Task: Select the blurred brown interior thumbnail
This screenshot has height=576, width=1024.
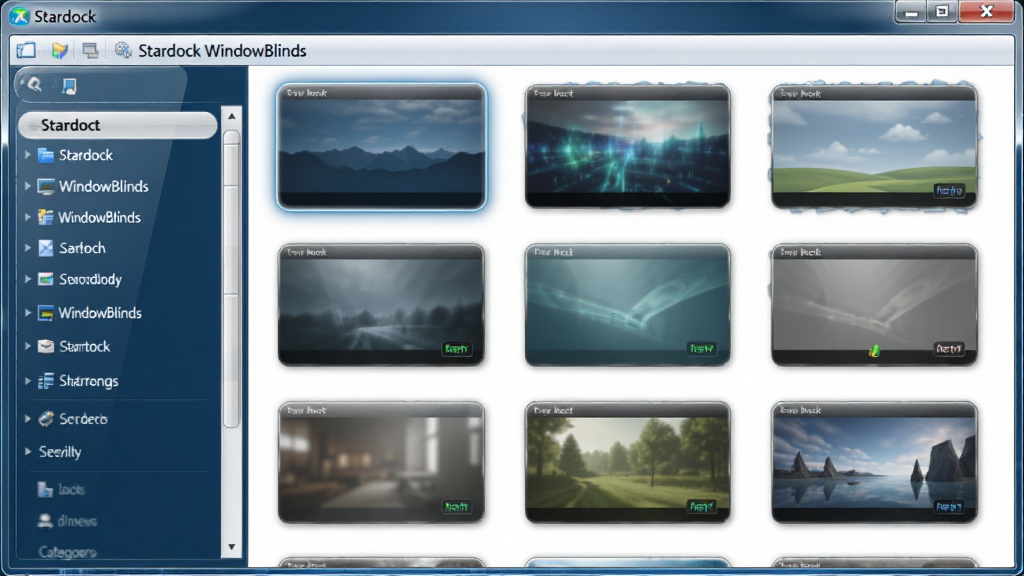Action: (381, 462)
